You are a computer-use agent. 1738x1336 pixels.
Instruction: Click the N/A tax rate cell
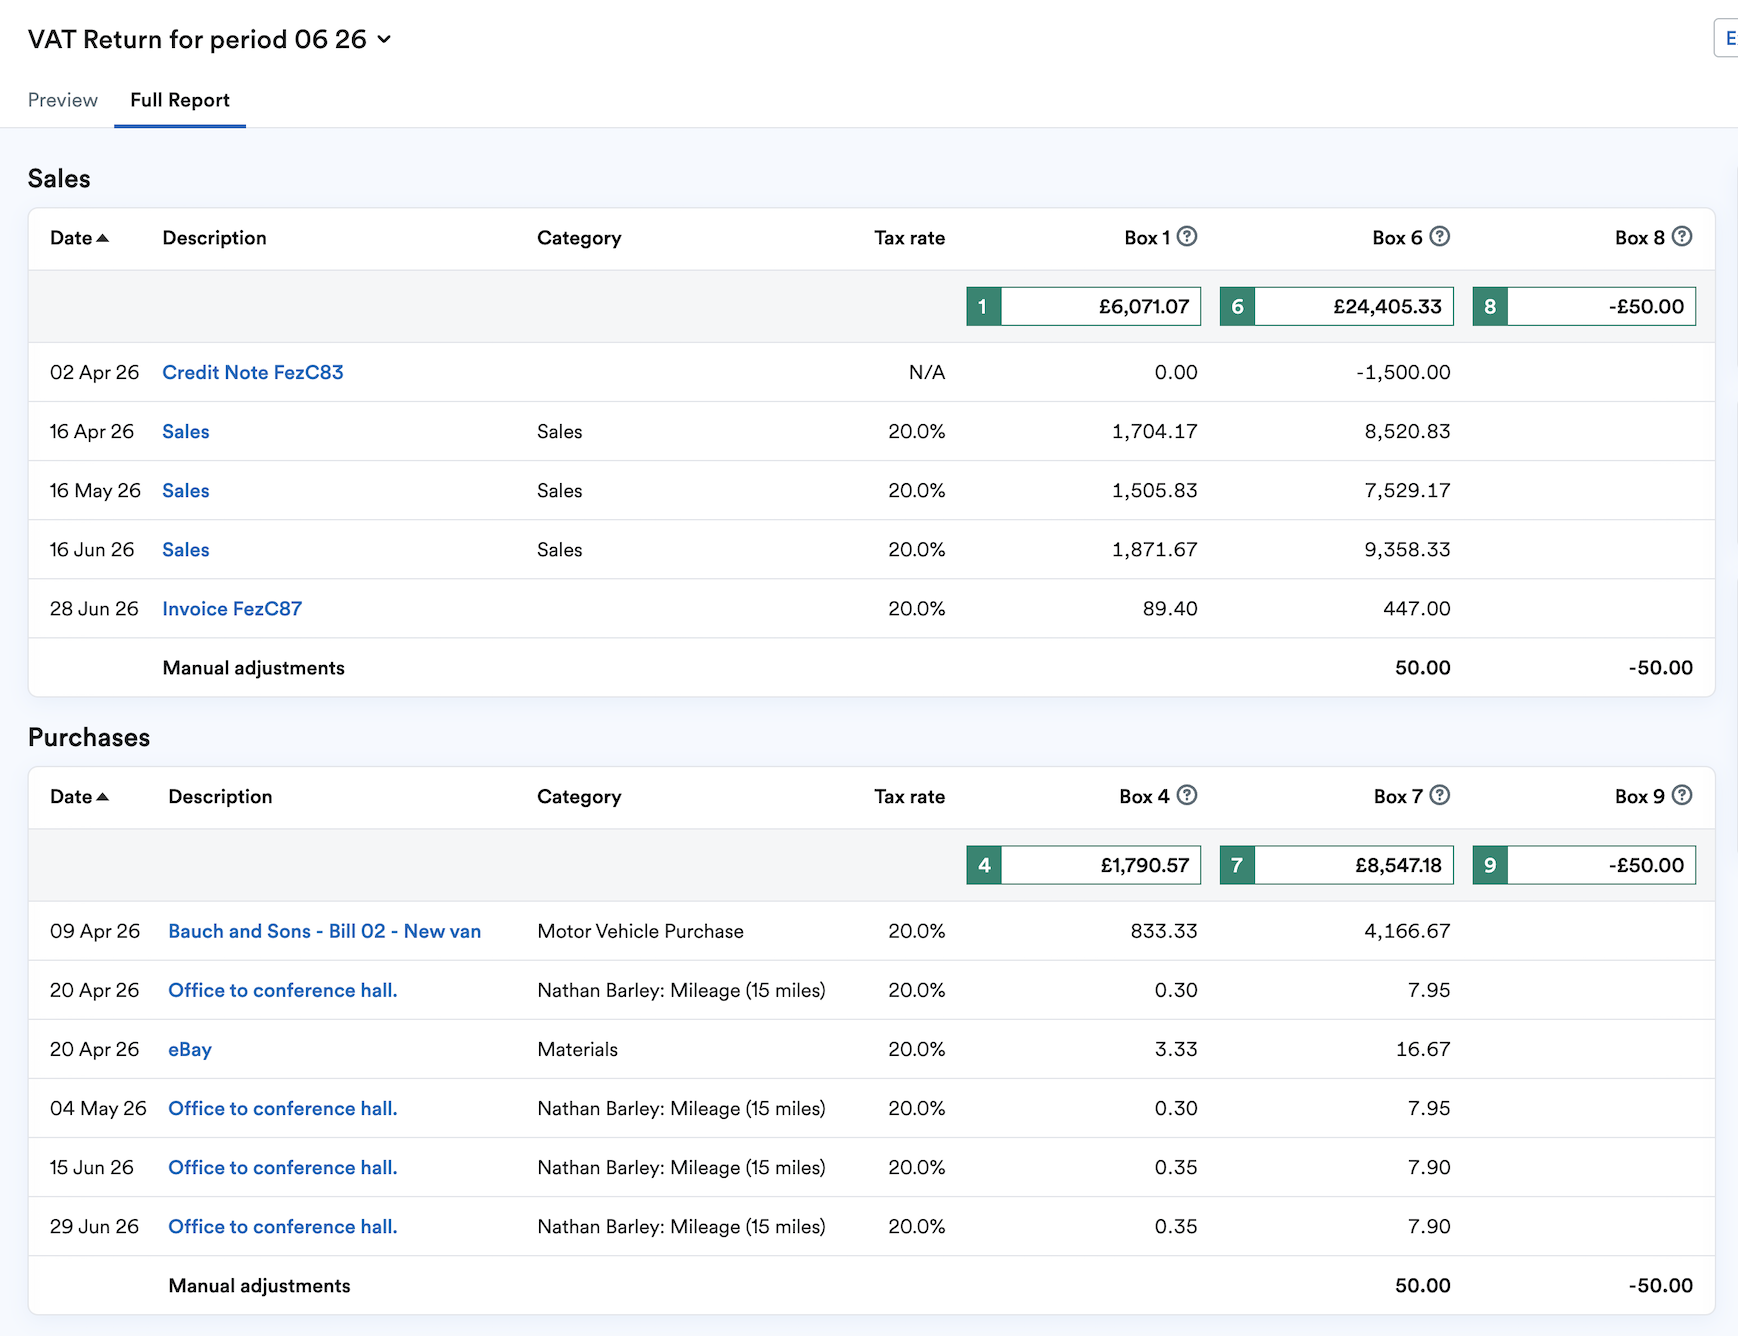click(x=927, y=372)
